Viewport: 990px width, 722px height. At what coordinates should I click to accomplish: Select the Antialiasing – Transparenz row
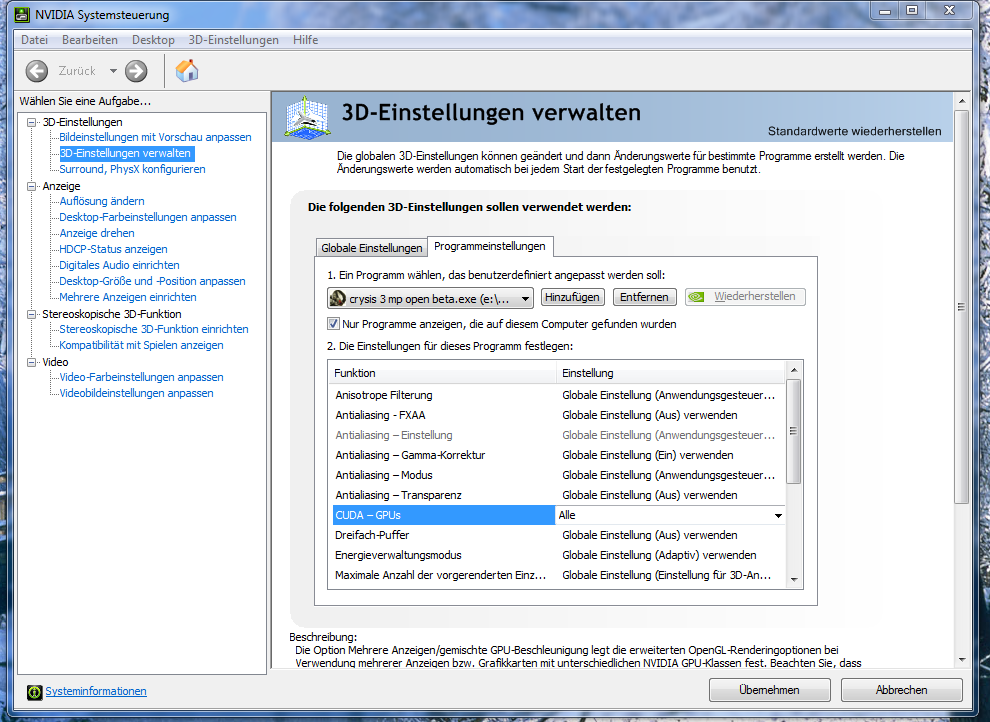click(x=558, y=495)
